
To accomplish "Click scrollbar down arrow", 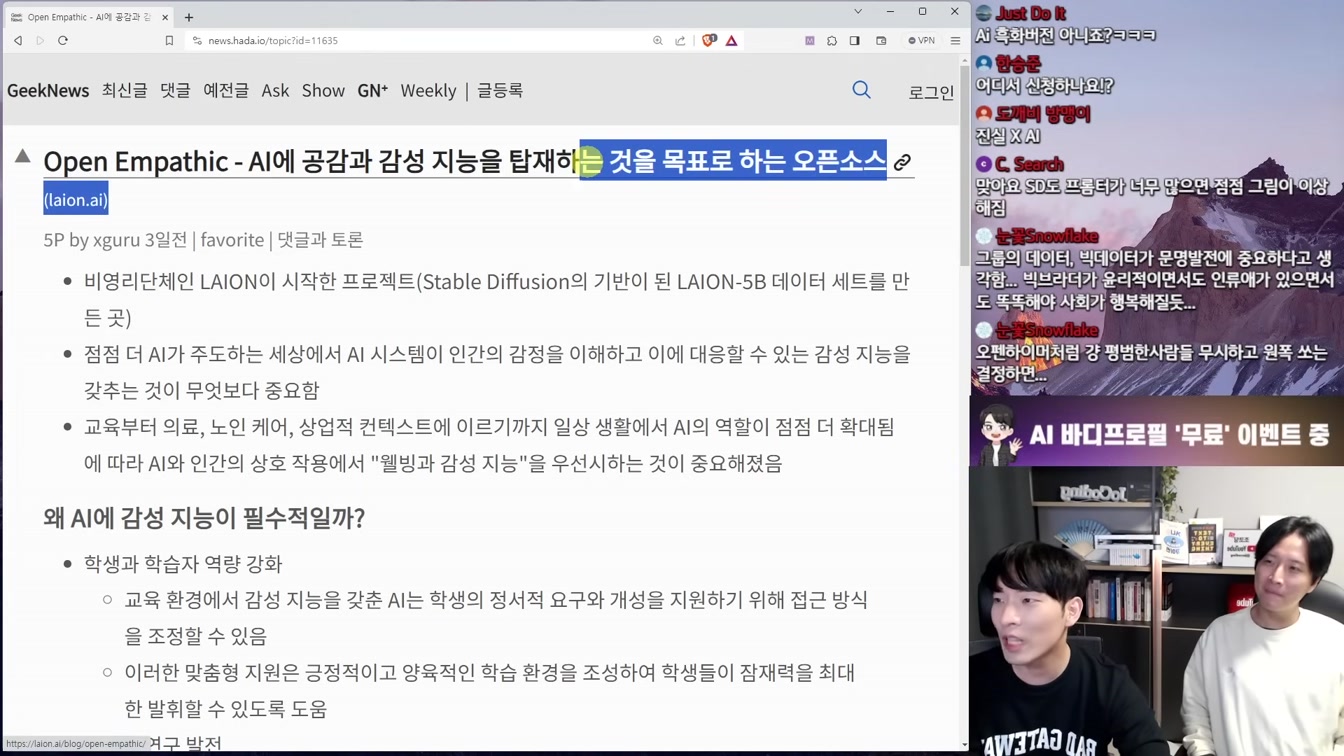I will click(x=964, y=744).
